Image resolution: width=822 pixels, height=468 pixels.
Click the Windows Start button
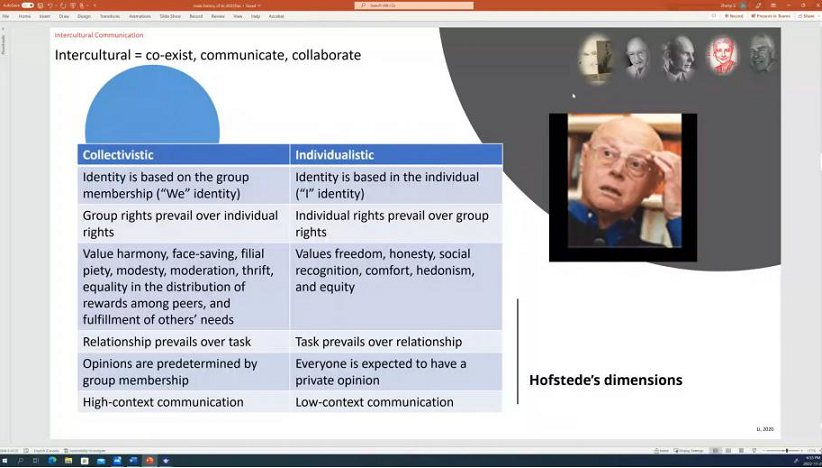click(6, 461)
